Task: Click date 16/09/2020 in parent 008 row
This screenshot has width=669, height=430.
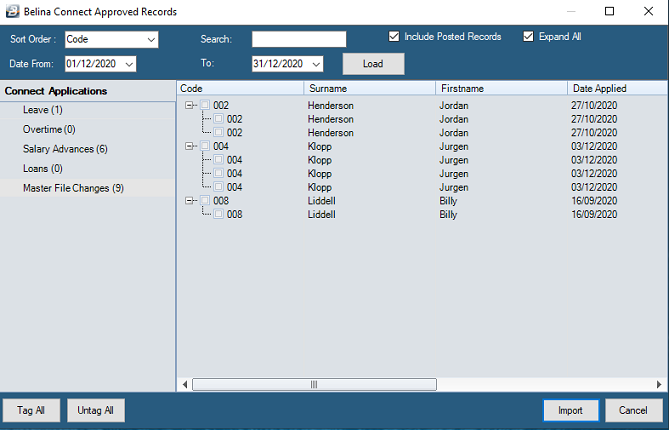Action: pos(594,201)
